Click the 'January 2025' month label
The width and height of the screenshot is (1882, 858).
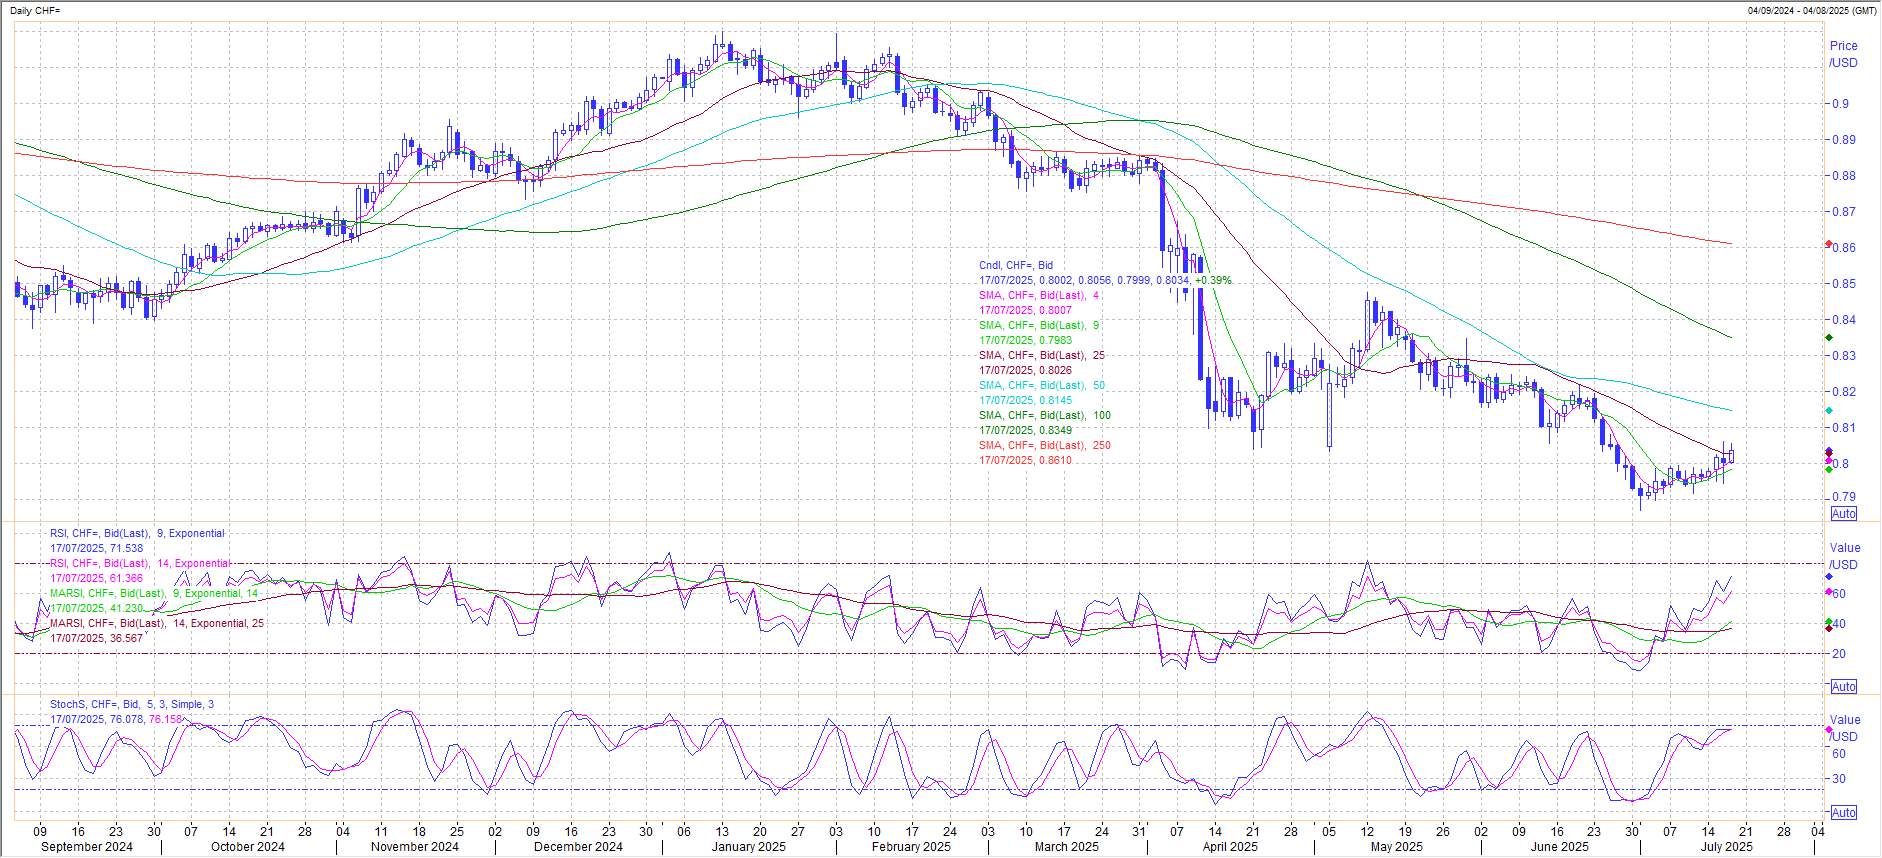pyautogui.click(x=748, y=847)
